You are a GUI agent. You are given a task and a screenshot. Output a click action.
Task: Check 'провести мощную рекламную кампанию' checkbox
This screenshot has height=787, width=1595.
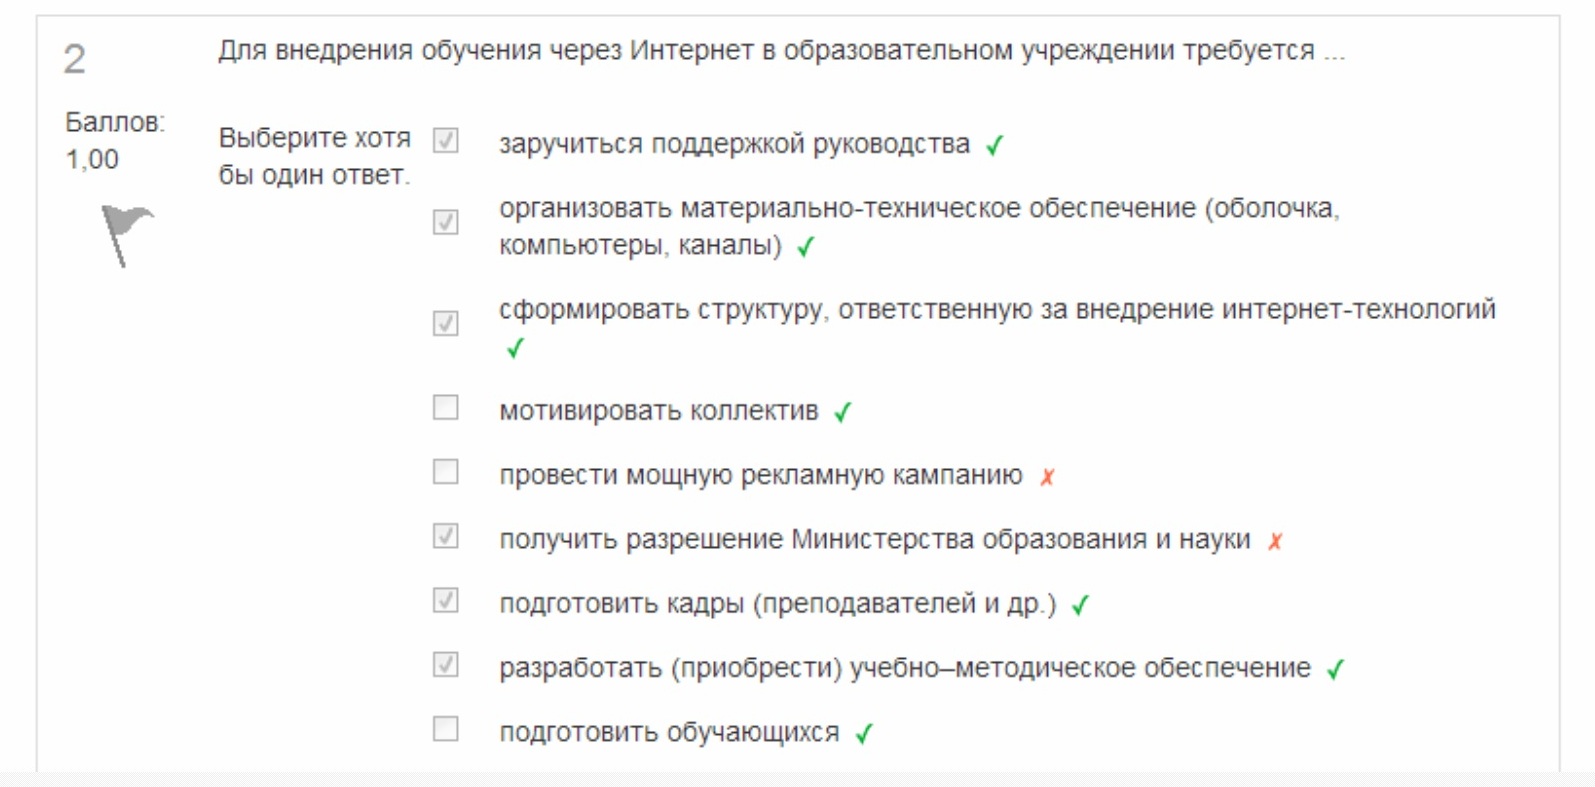click(446, 472)
